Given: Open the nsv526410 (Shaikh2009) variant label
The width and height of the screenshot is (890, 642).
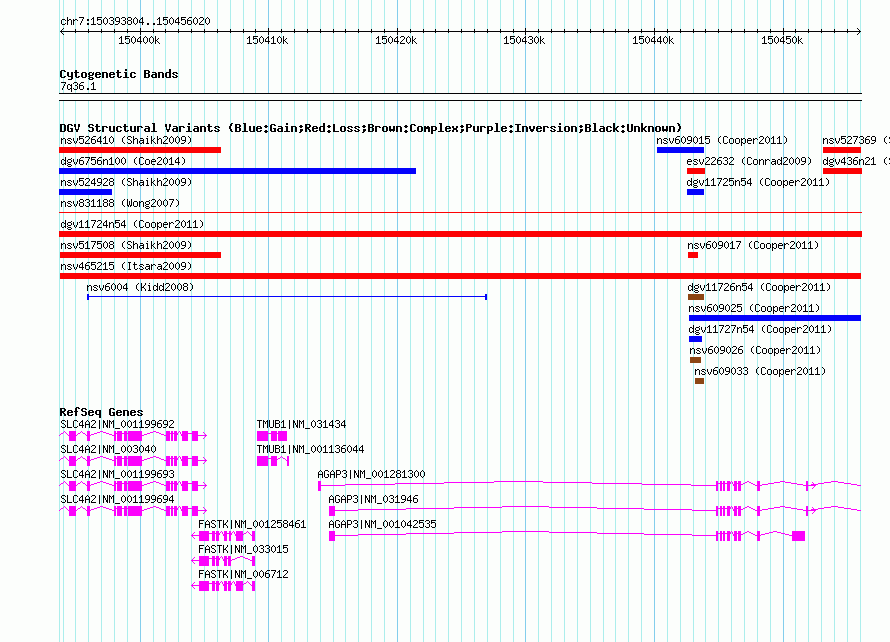Looking at the screenshot, I should (x=126, y=140).
